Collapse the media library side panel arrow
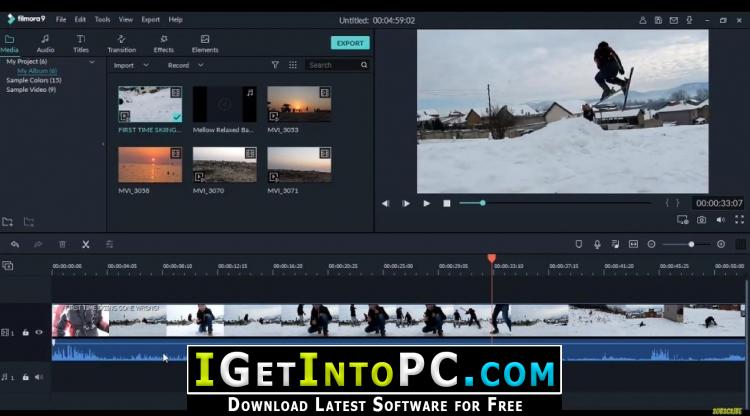The width and height of the screenshot is (750, 416). tap(103, 144)
